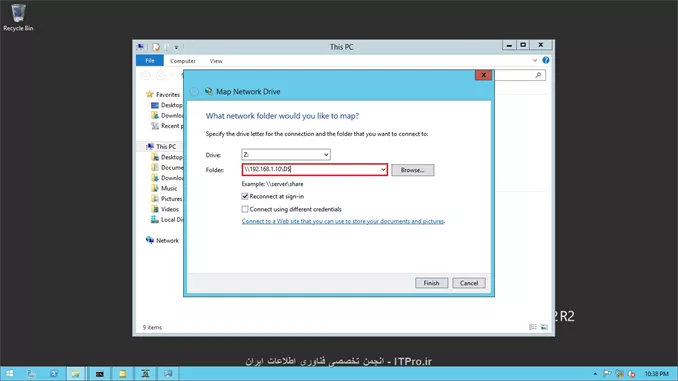678x381 pixels.
Task: Launch PowerShell from the taskbar
Action: pos(54,374)
